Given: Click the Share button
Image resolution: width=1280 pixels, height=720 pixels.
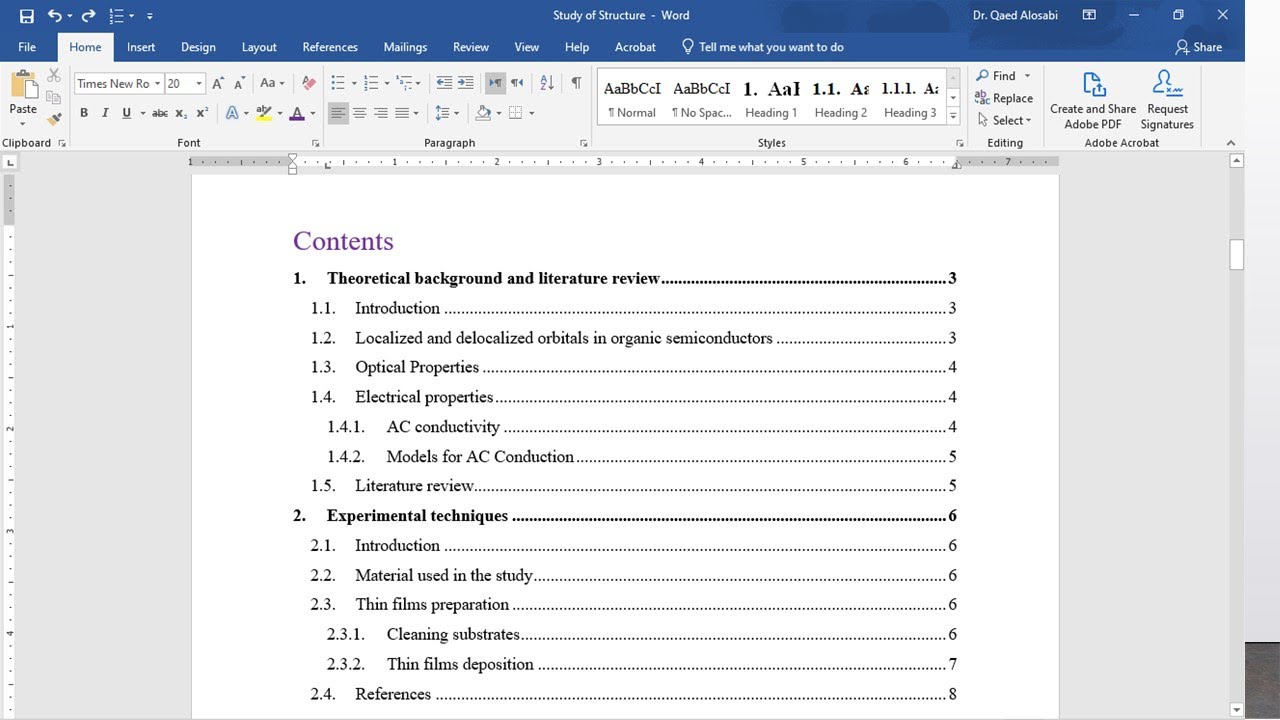Looking at the screenshot, I should [x=1198, y=47].
